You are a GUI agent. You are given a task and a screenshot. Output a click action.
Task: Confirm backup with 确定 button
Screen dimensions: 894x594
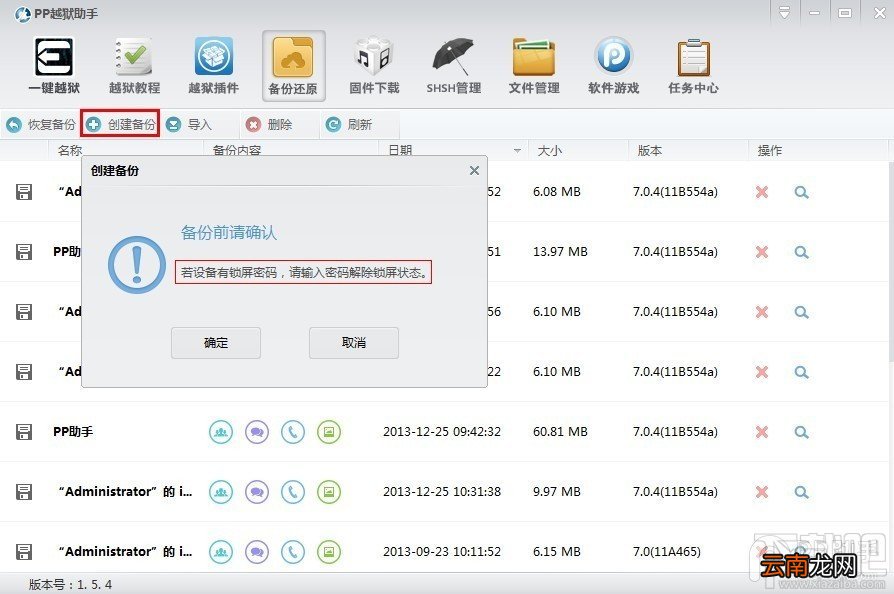pyautogui.click(x=216, y=343)
